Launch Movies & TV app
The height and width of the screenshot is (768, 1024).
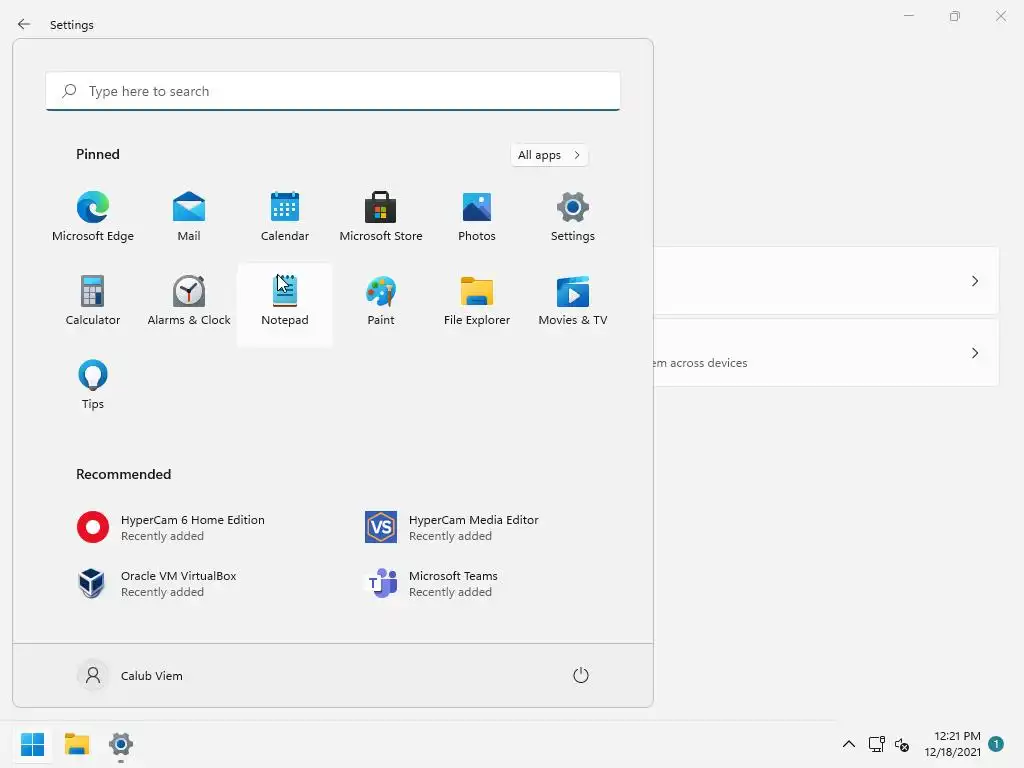point(573,301)
